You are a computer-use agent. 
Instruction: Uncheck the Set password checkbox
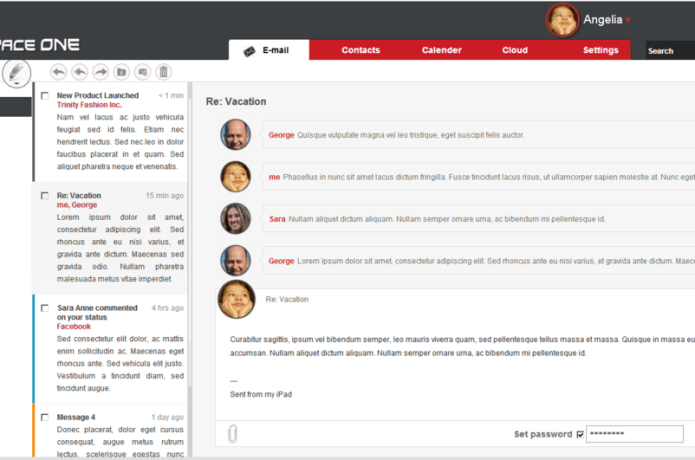tap(580, 434)
